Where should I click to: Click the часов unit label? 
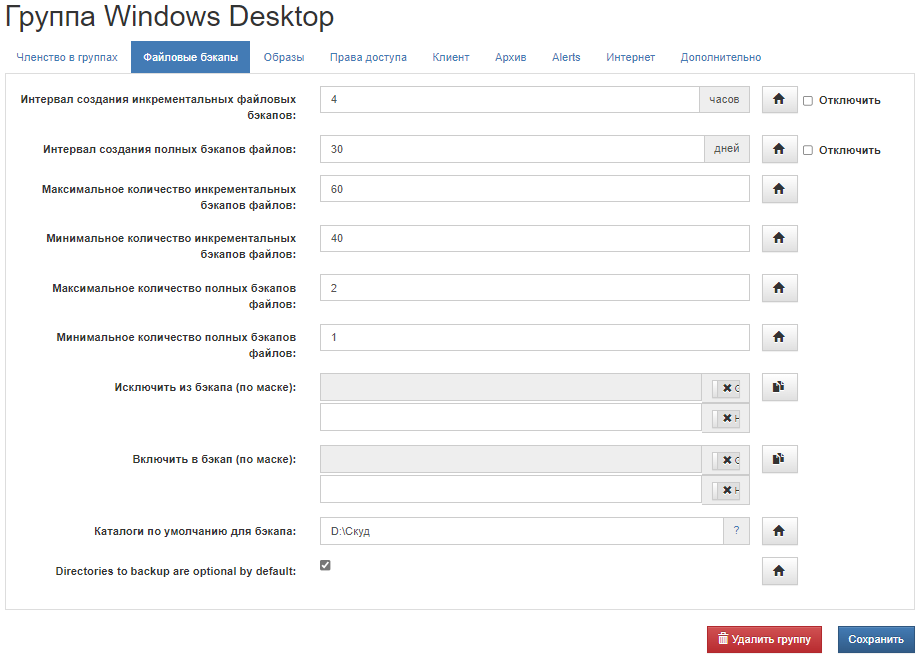pyautogui.click(x=724, y=99)
